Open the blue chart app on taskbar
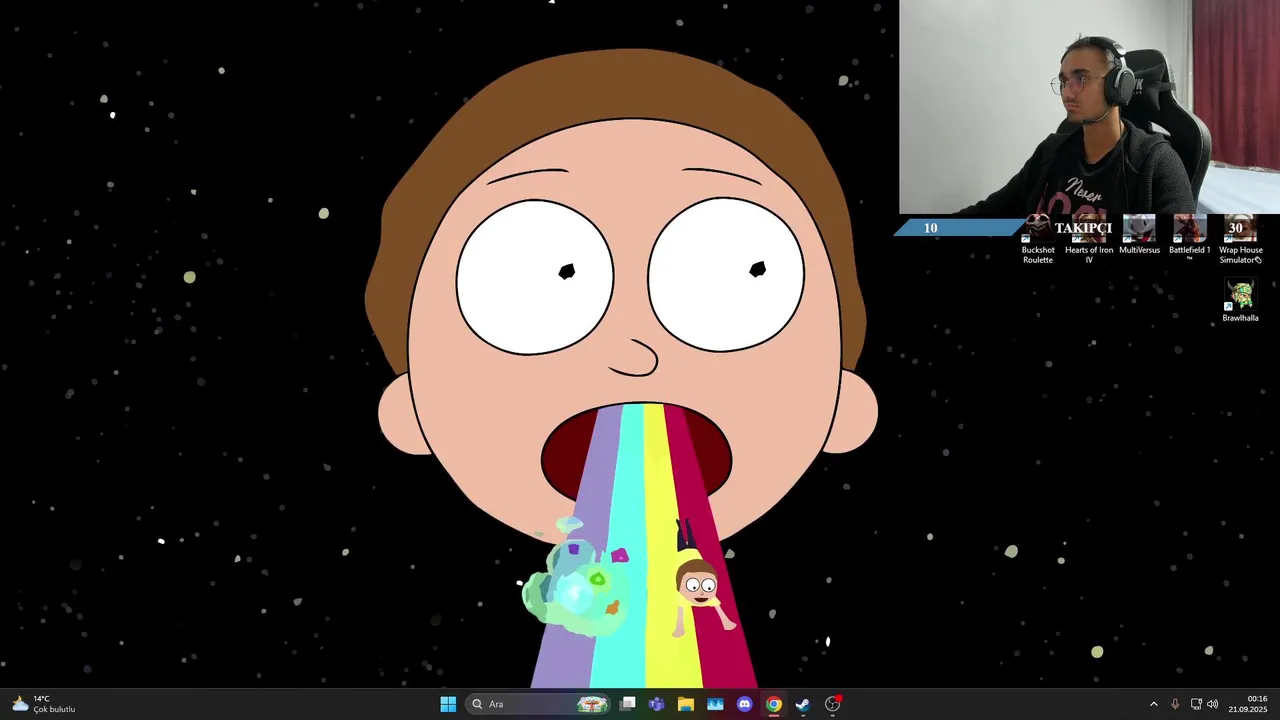The width and height of the screenshot is (1280, 720). pyautogui.click(x=715, y=704)
